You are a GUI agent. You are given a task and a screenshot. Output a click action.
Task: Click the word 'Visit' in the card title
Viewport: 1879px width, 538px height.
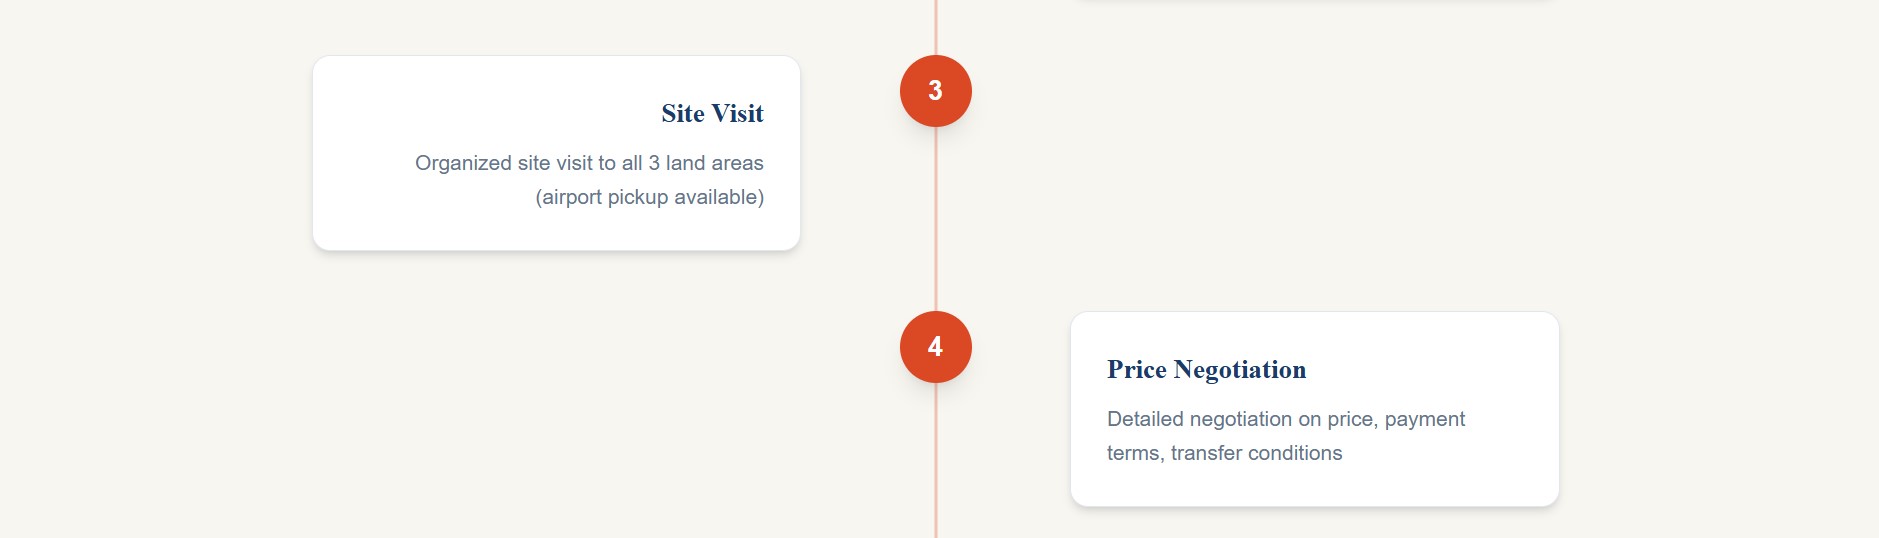738,114
